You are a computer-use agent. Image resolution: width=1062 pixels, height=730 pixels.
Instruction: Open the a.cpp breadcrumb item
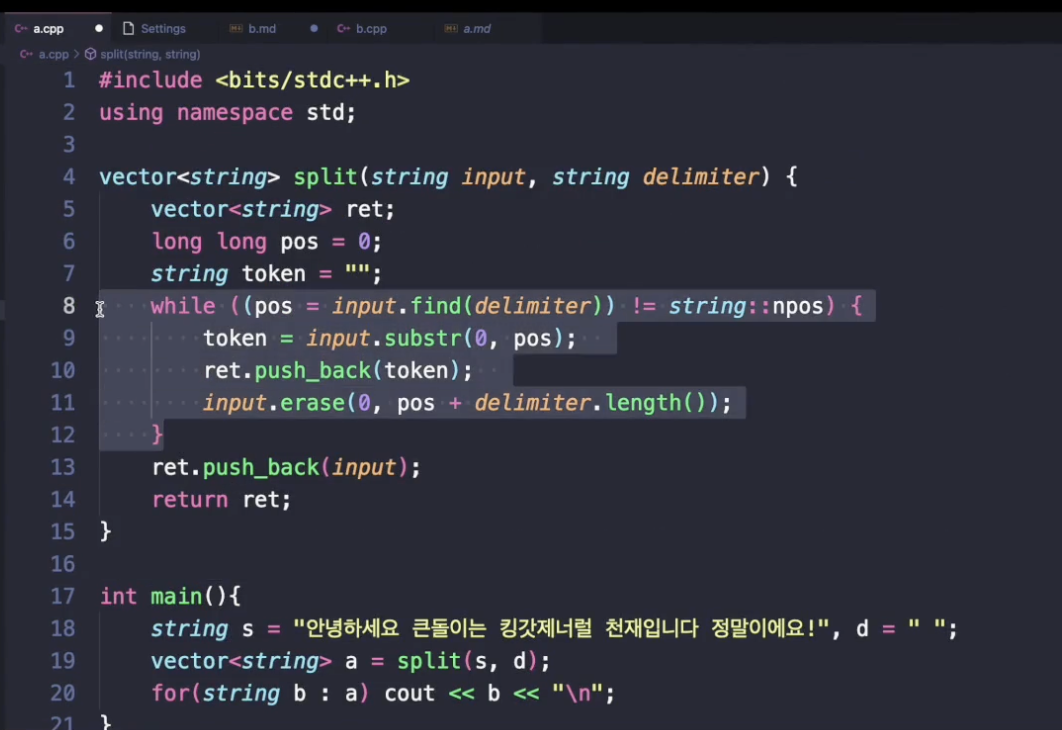tap(54, 54)
